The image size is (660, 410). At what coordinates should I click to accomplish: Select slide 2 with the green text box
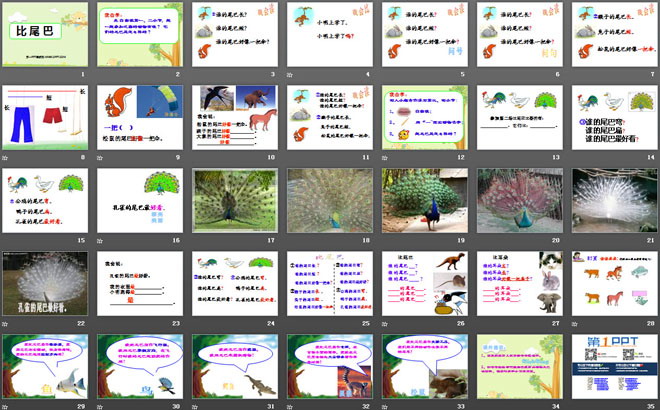click(x=138, y=34)
